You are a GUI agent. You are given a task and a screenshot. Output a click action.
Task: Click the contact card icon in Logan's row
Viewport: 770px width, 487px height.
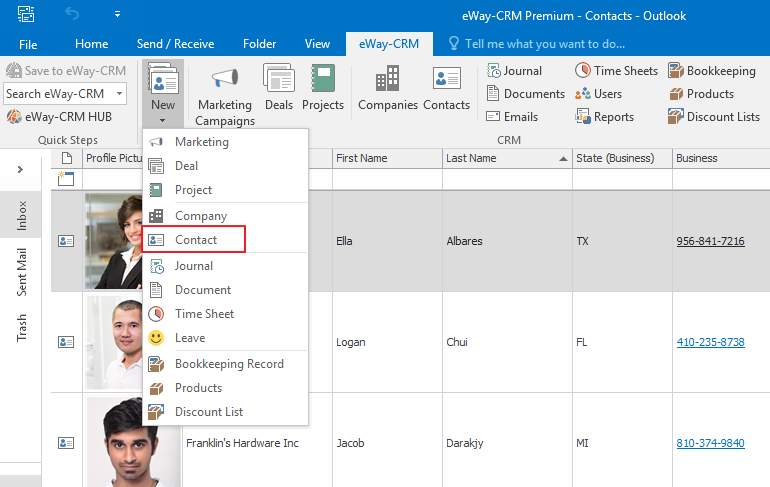(x=66, y=342)
